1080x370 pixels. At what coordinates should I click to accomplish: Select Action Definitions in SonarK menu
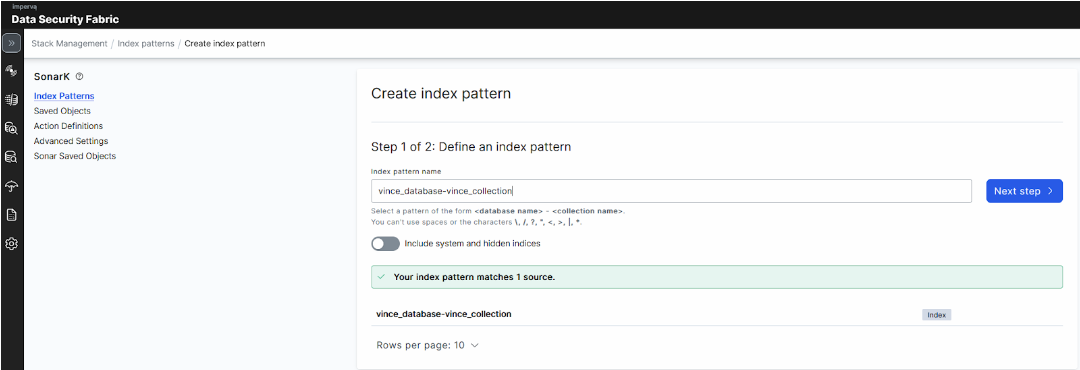pyautogui.click(x=68, y=126)
